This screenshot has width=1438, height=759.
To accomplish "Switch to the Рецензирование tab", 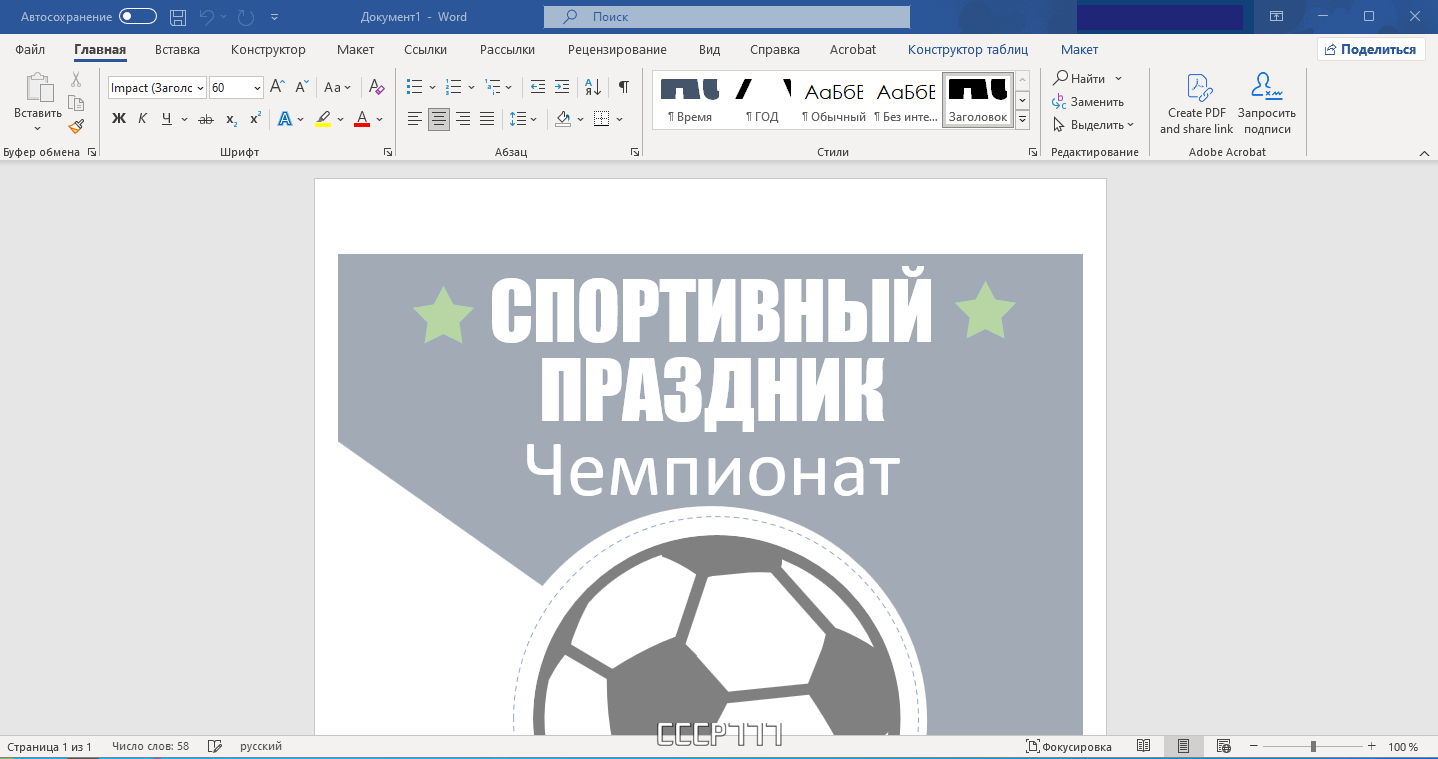I will click(616, 49).
